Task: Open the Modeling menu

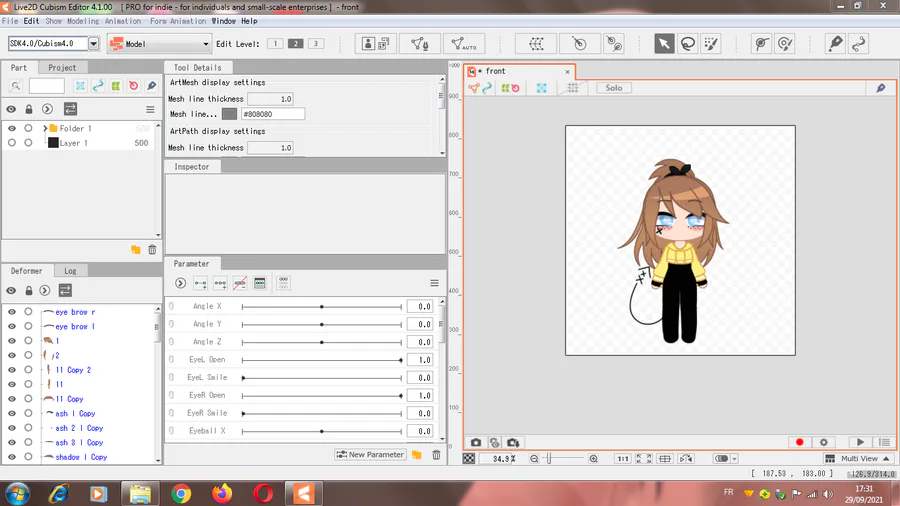Action: coord(83,21)
